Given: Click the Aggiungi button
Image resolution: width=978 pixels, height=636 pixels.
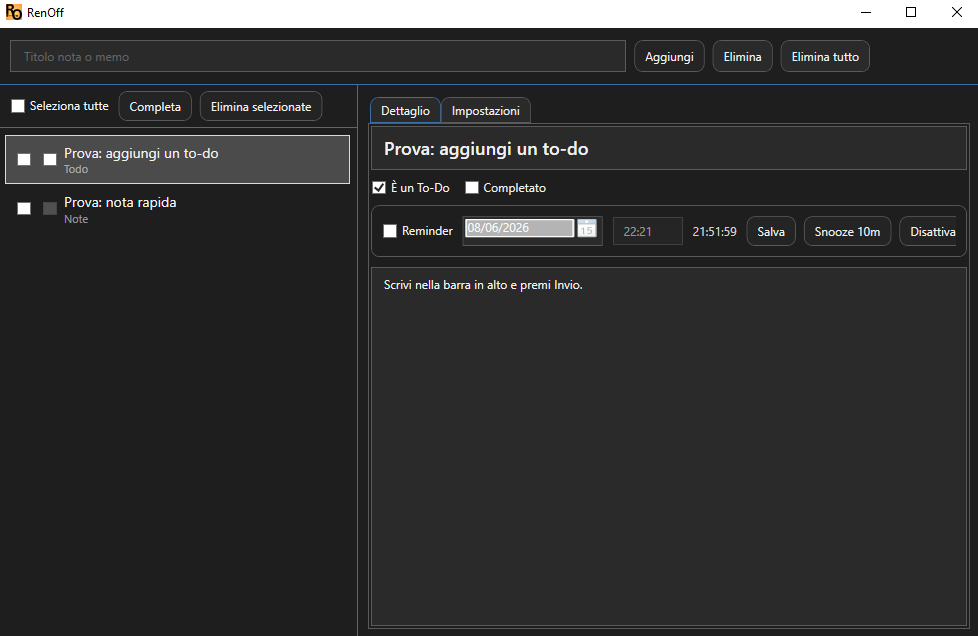Looking at the screenshot, I should 669,57.
